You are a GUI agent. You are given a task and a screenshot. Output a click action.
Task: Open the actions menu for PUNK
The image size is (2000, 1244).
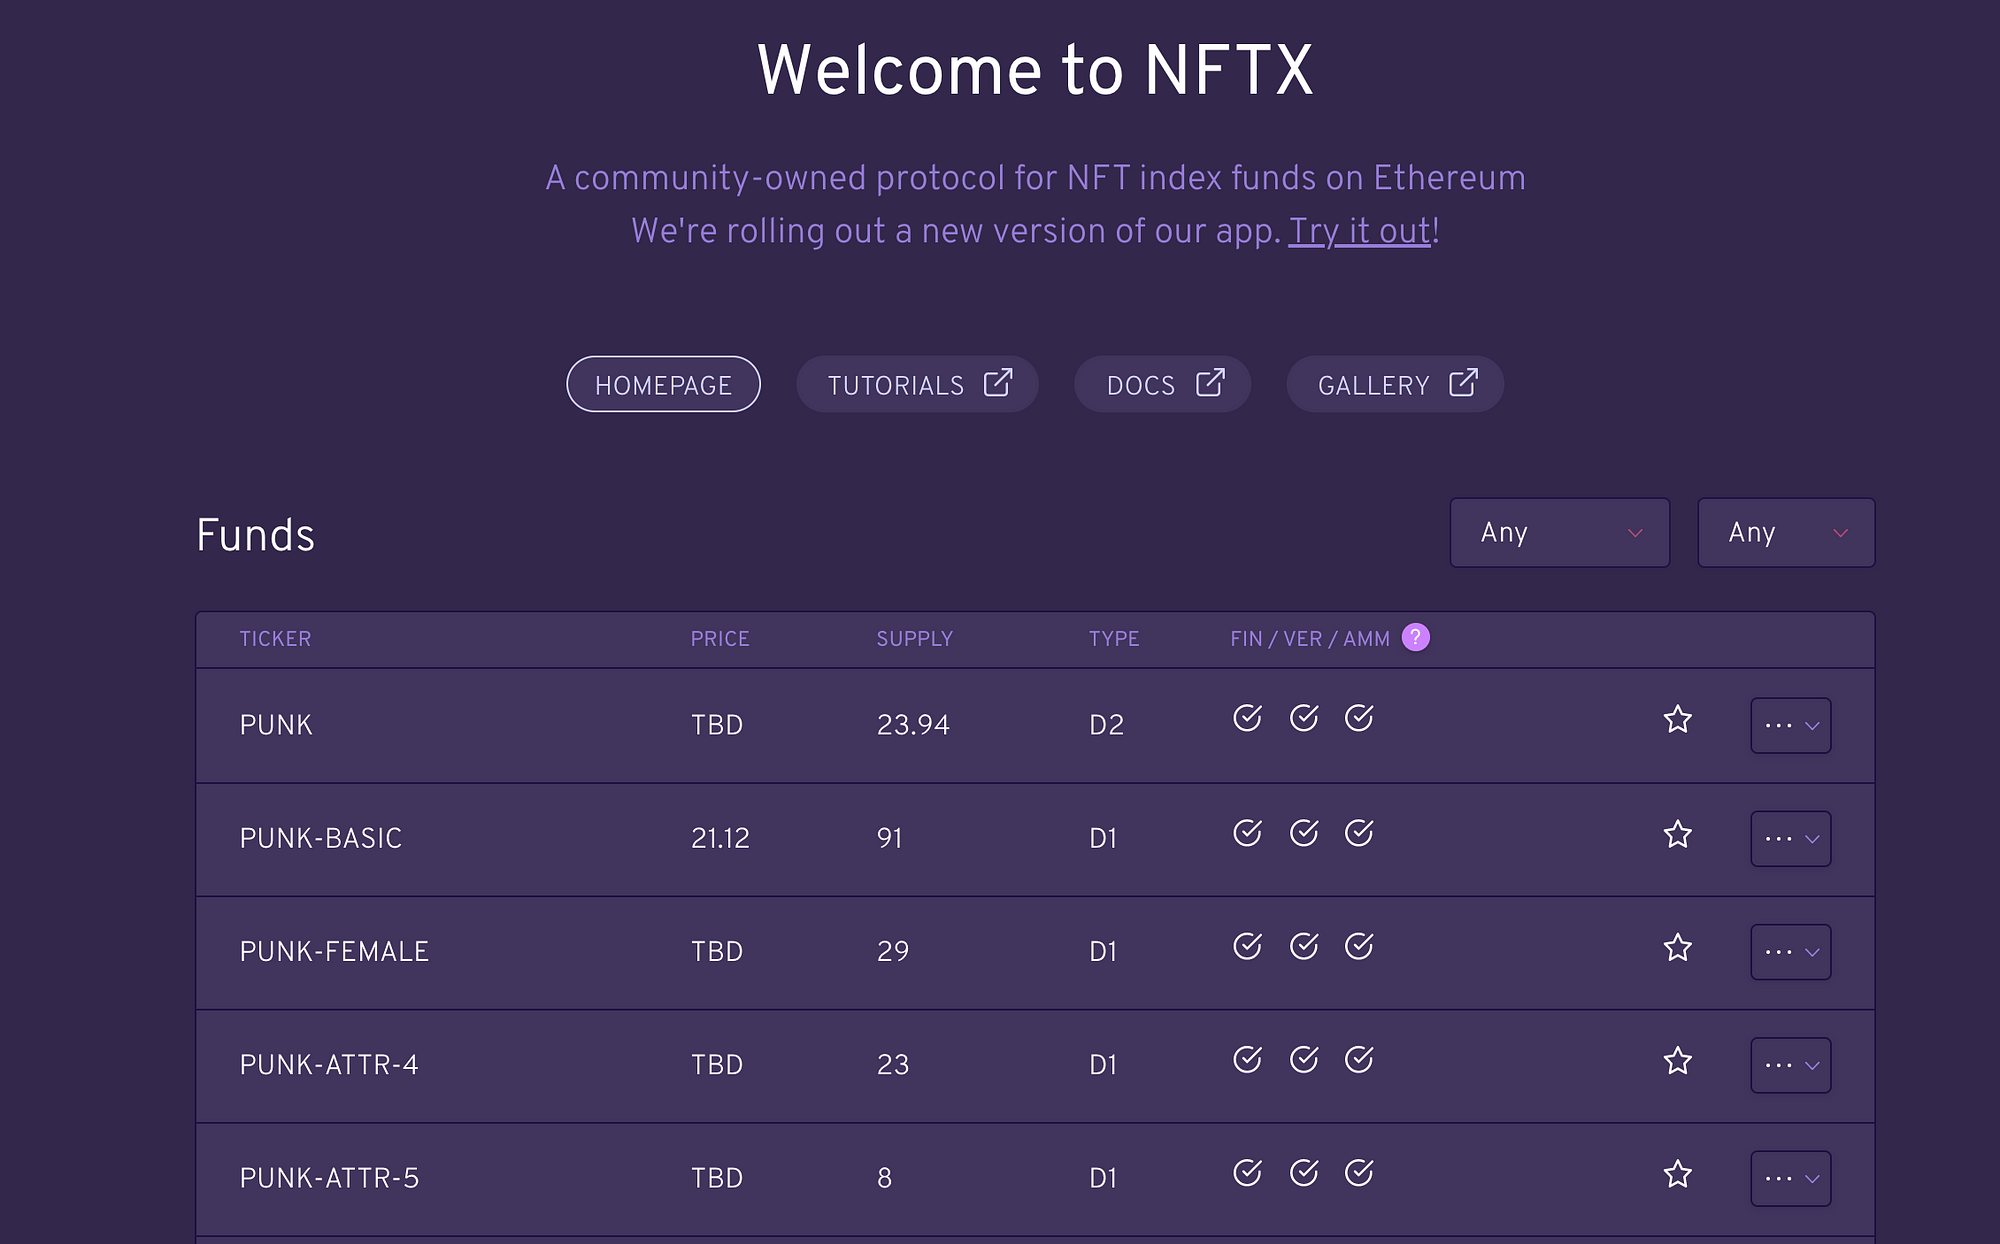(x=1790, y=725)
